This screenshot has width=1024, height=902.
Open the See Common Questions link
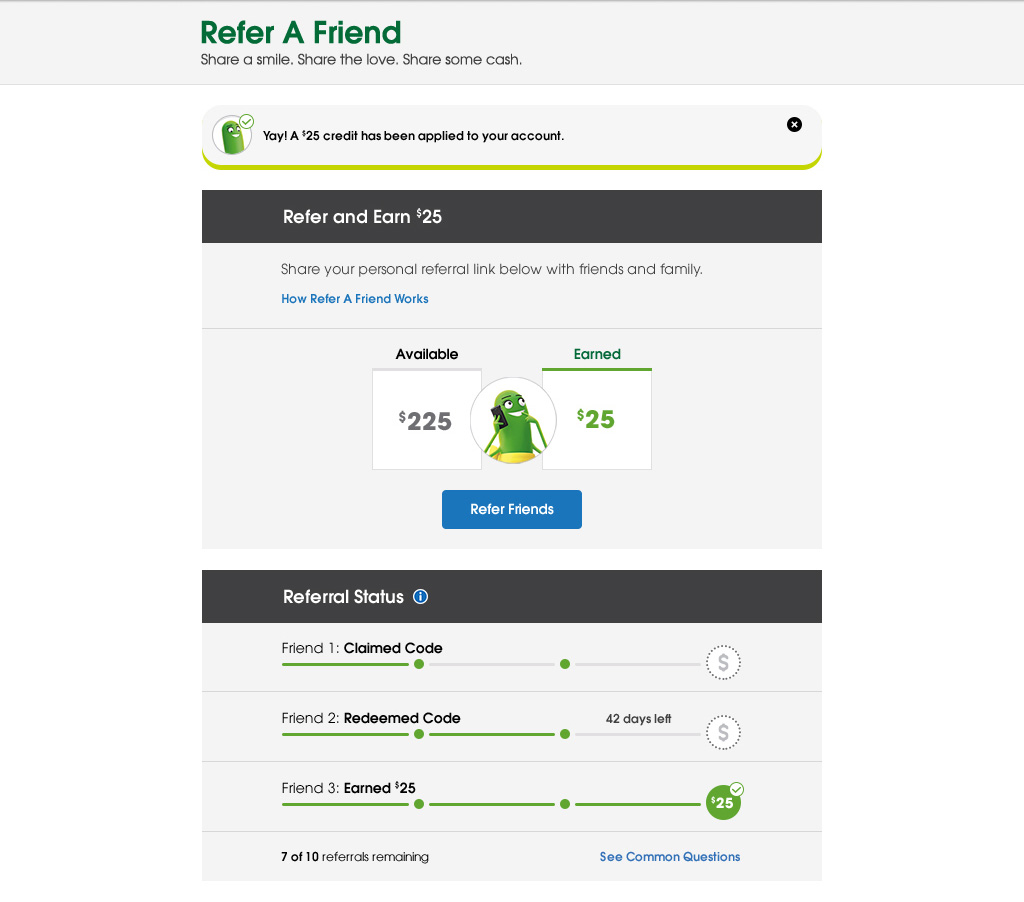pos(670,856)
